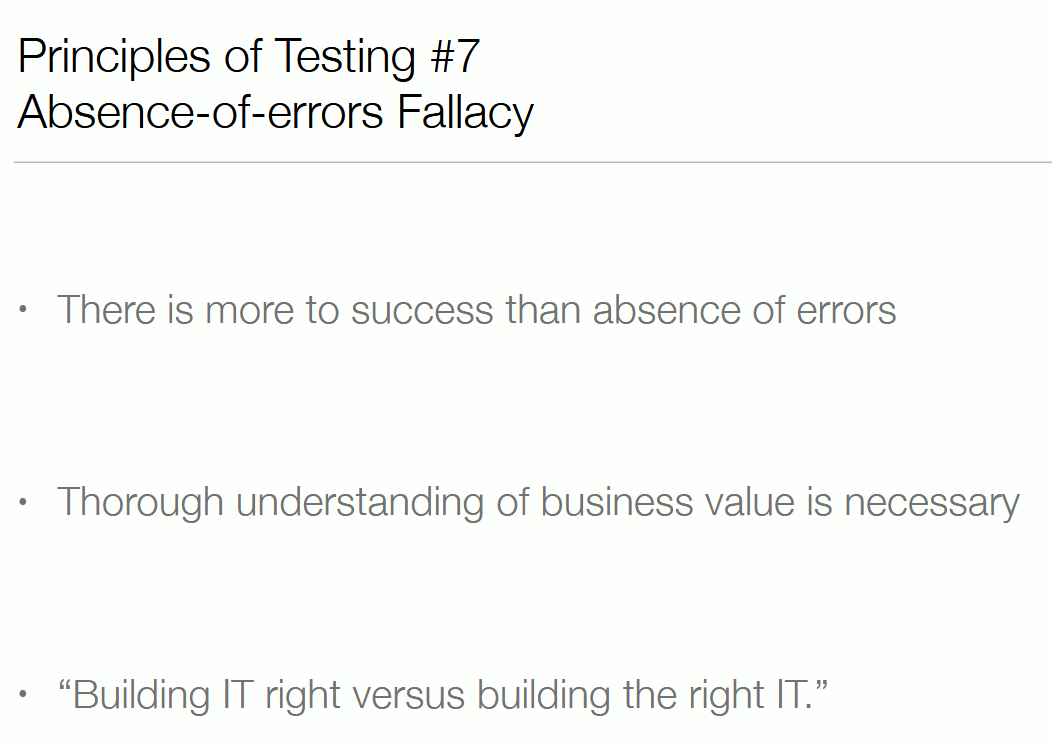Select the subtitle 'Absence-of-errors Fallacy'
This screenshot has width=1052, height=750.
[276, 112]
